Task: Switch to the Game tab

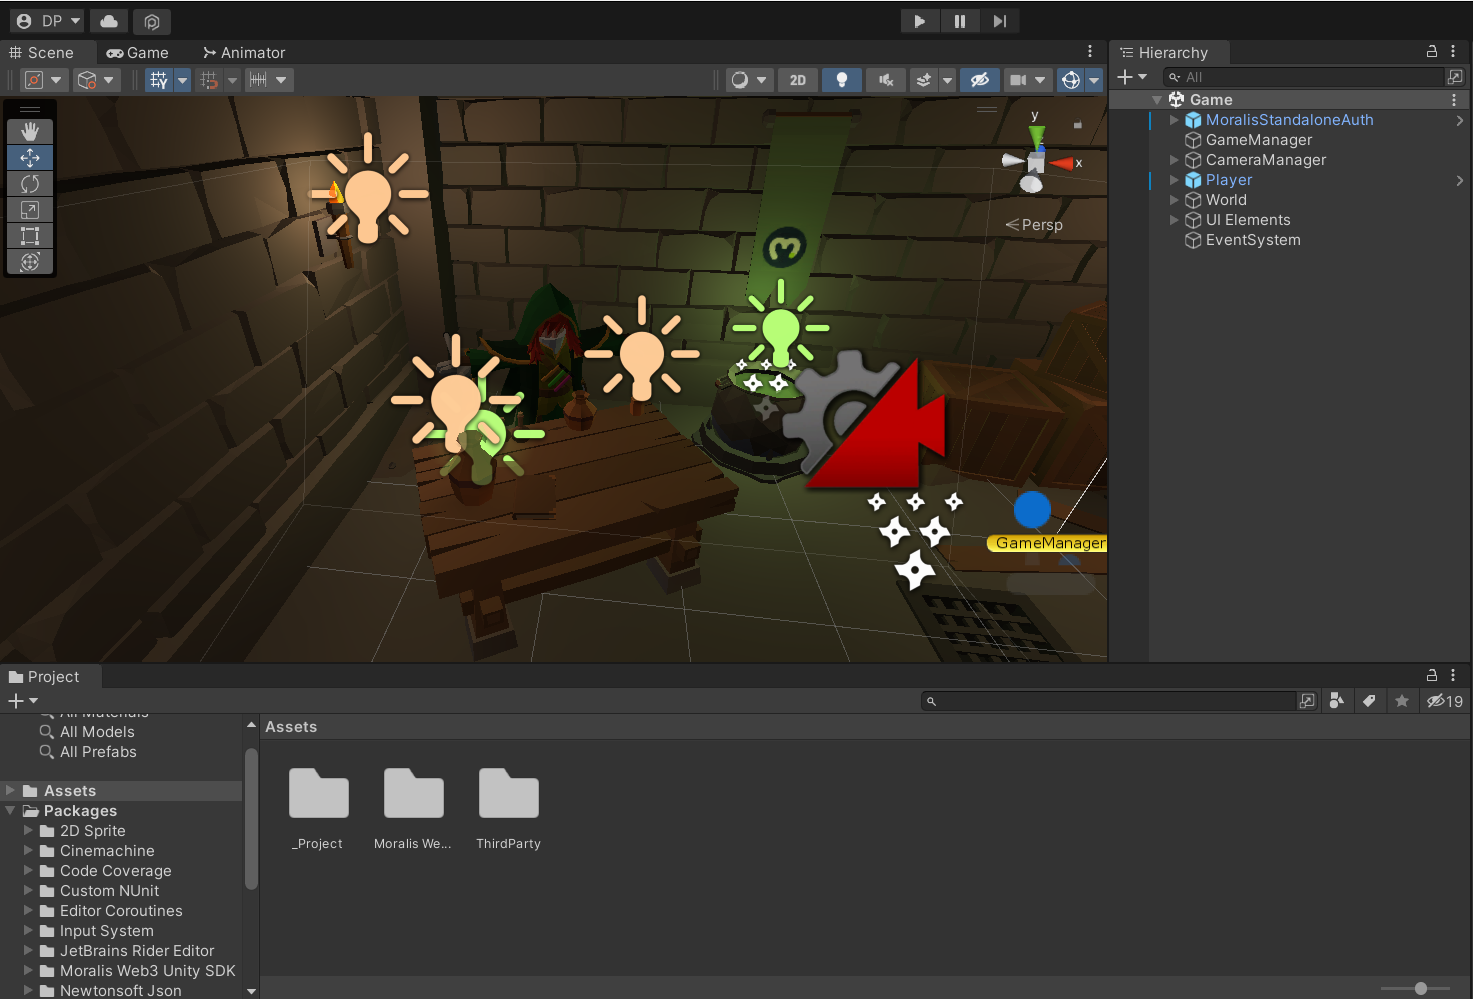Action: coord(138,52)
